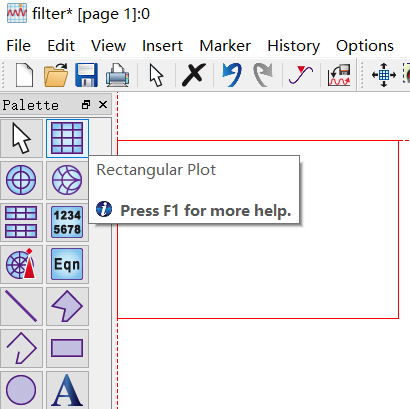The image size is (410, 409).
Task: Insert a Polar plot from palette
Action: coord(21,180)
